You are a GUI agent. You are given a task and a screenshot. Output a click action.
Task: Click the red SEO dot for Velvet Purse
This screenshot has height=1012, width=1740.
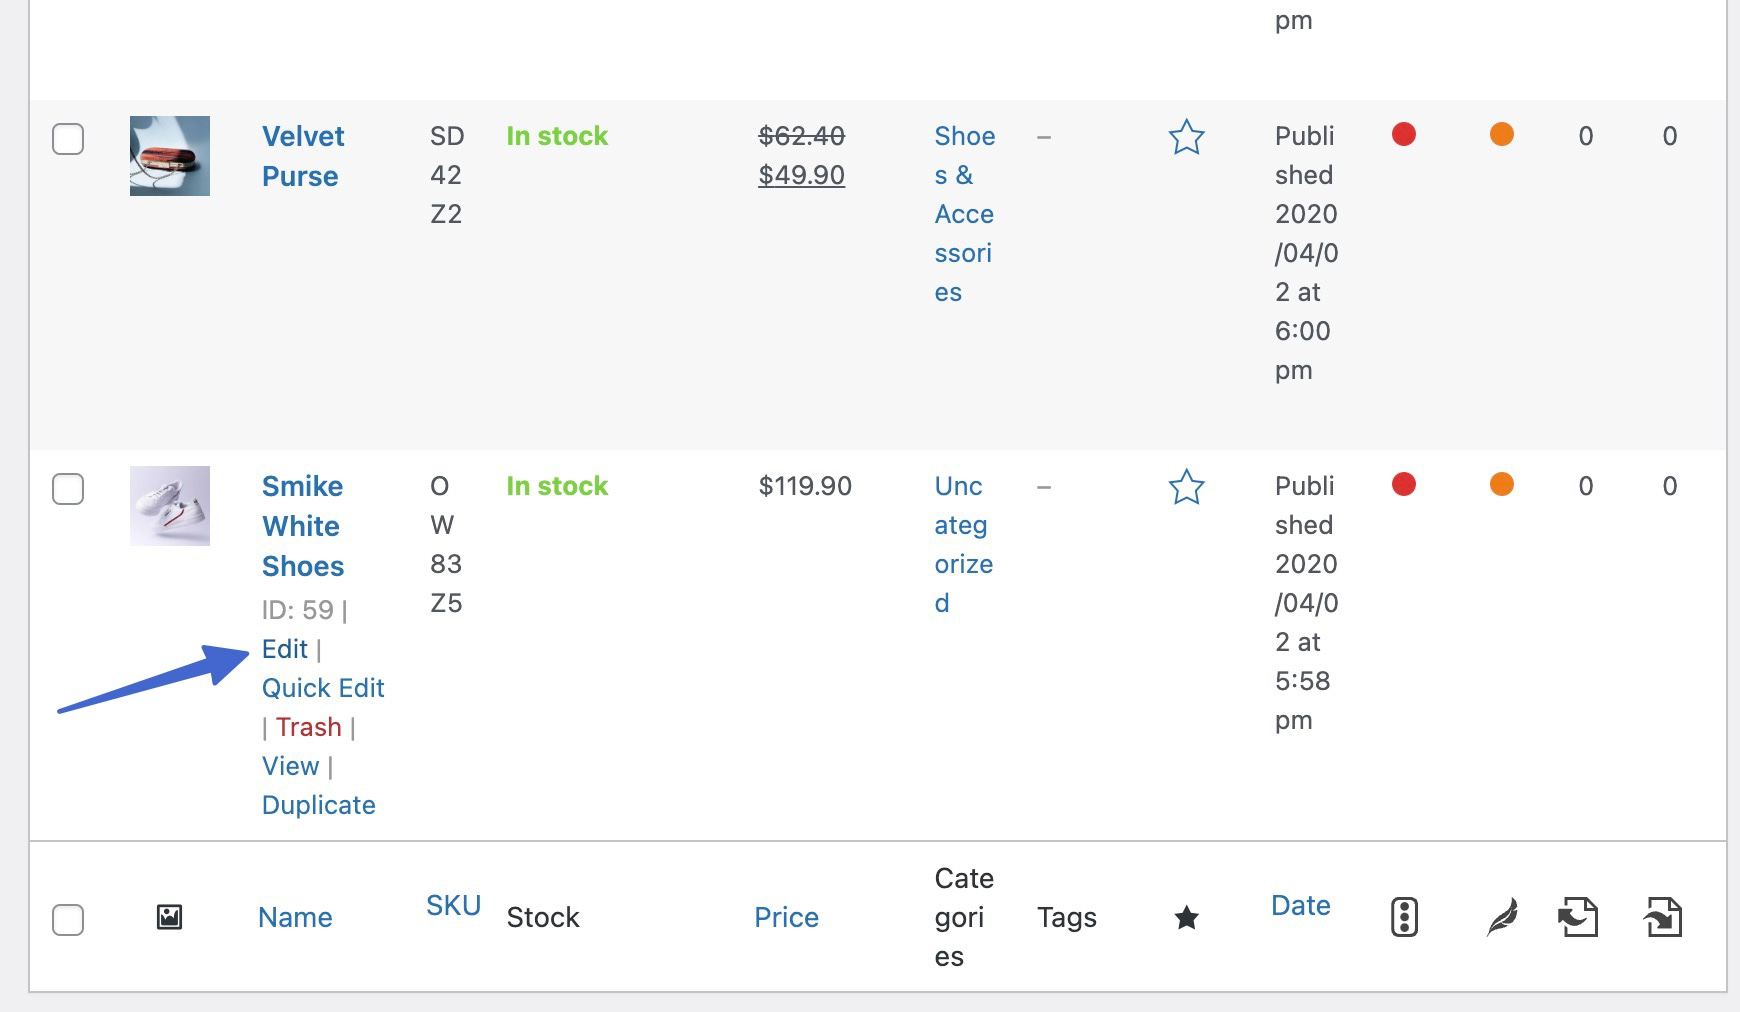[1404, 134]
